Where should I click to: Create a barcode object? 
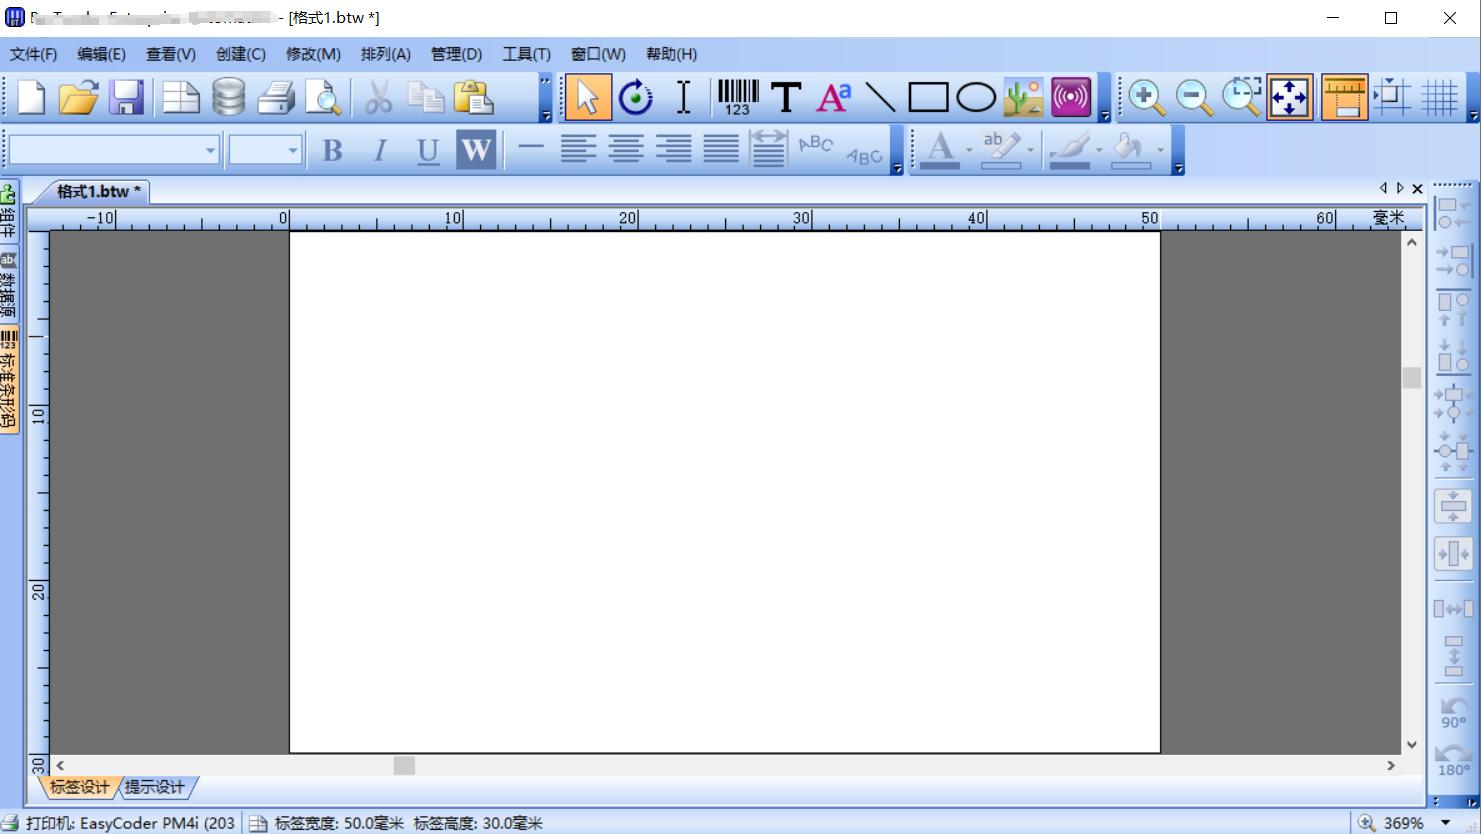738,97
